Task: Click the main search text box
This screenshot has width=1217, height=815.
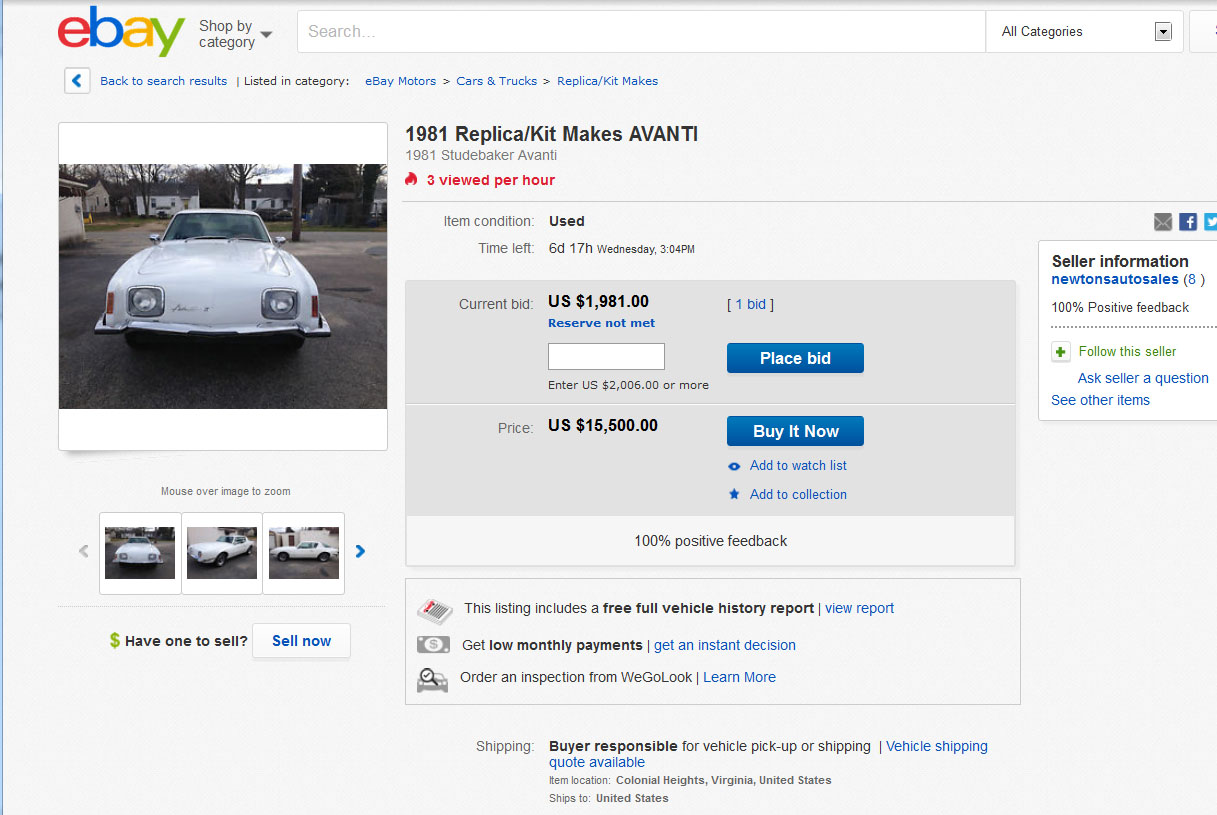Action: tap(640, 32)
